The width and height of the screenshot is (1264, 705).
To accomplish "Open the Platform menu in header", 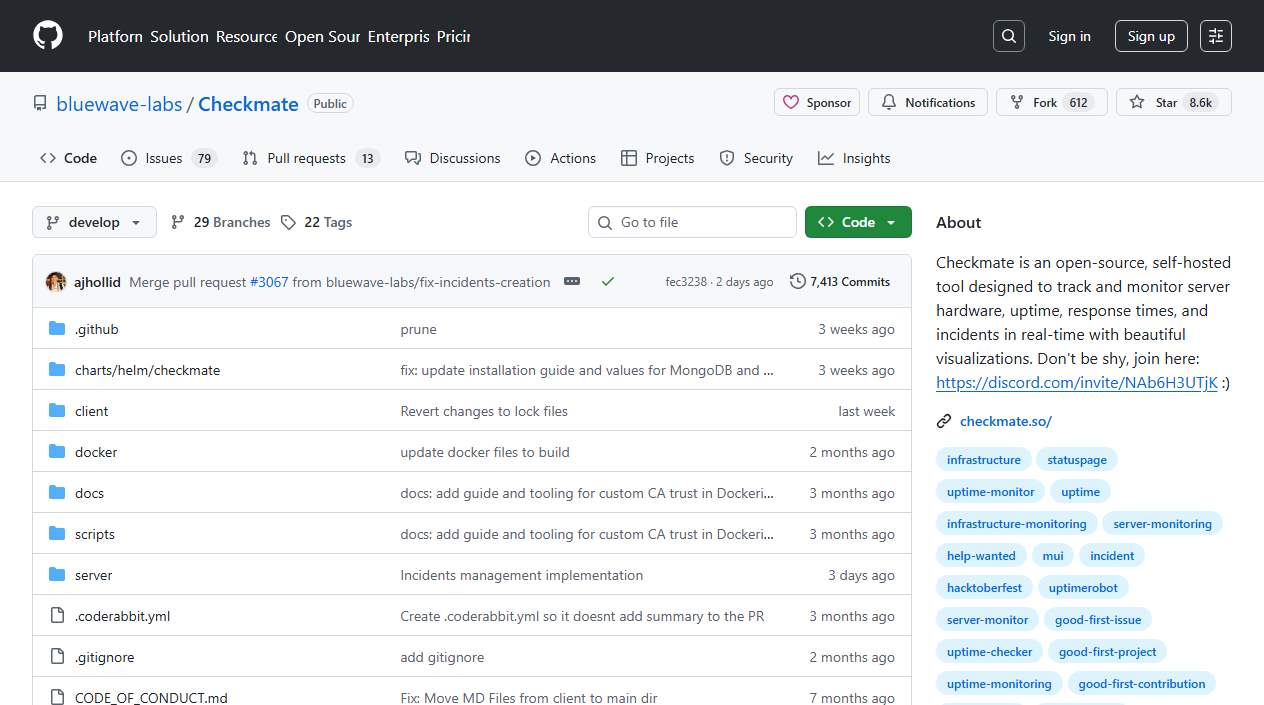I will pyautogui.click(x=115, y=36).
